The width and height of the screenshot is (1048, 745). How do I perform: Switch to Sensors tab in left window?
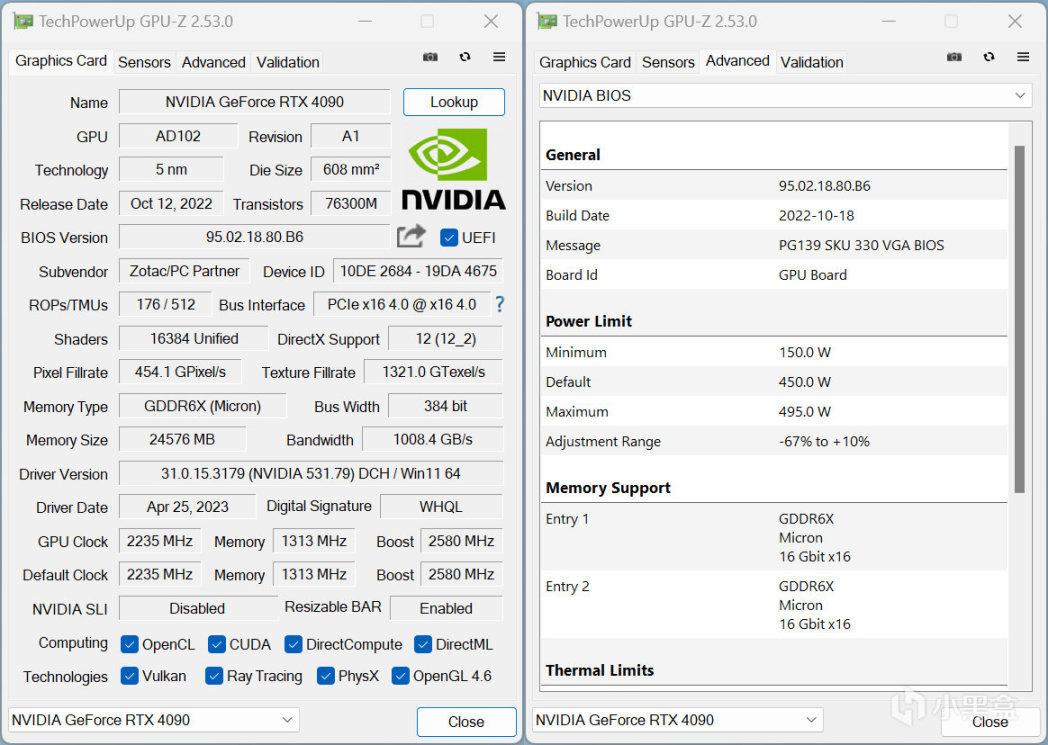(144, 62)
